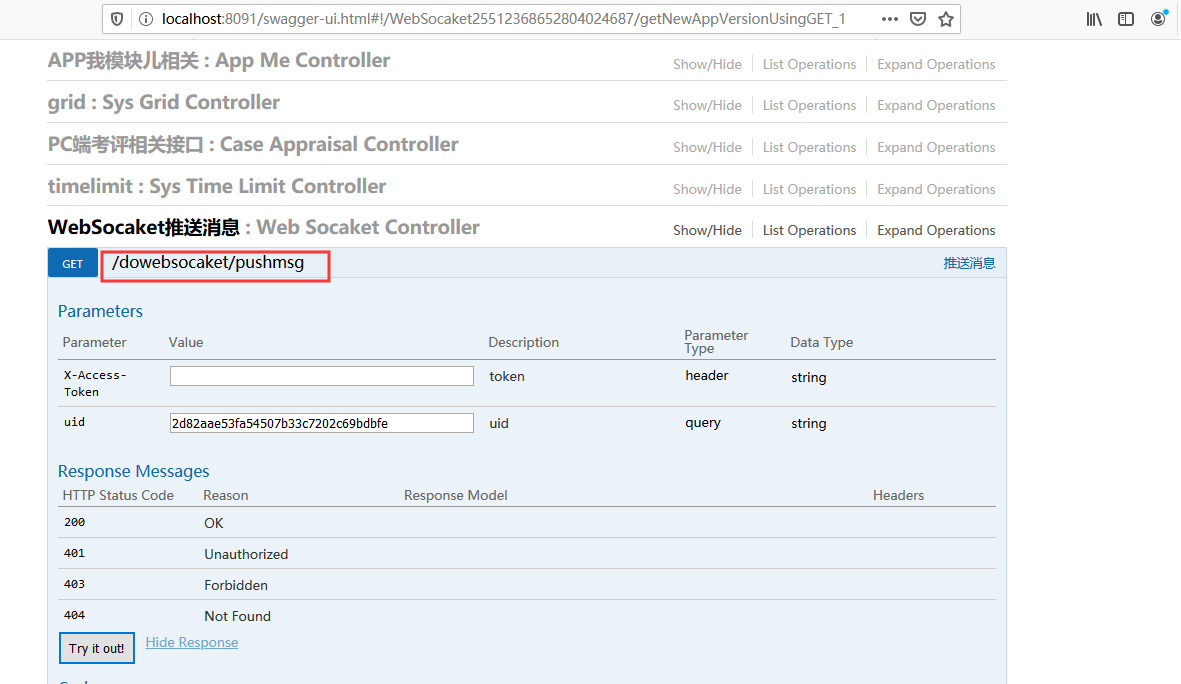Screen dimensions: 1181x684
Task: Open the Firefox account profile icon
Action: point(1157,18)
